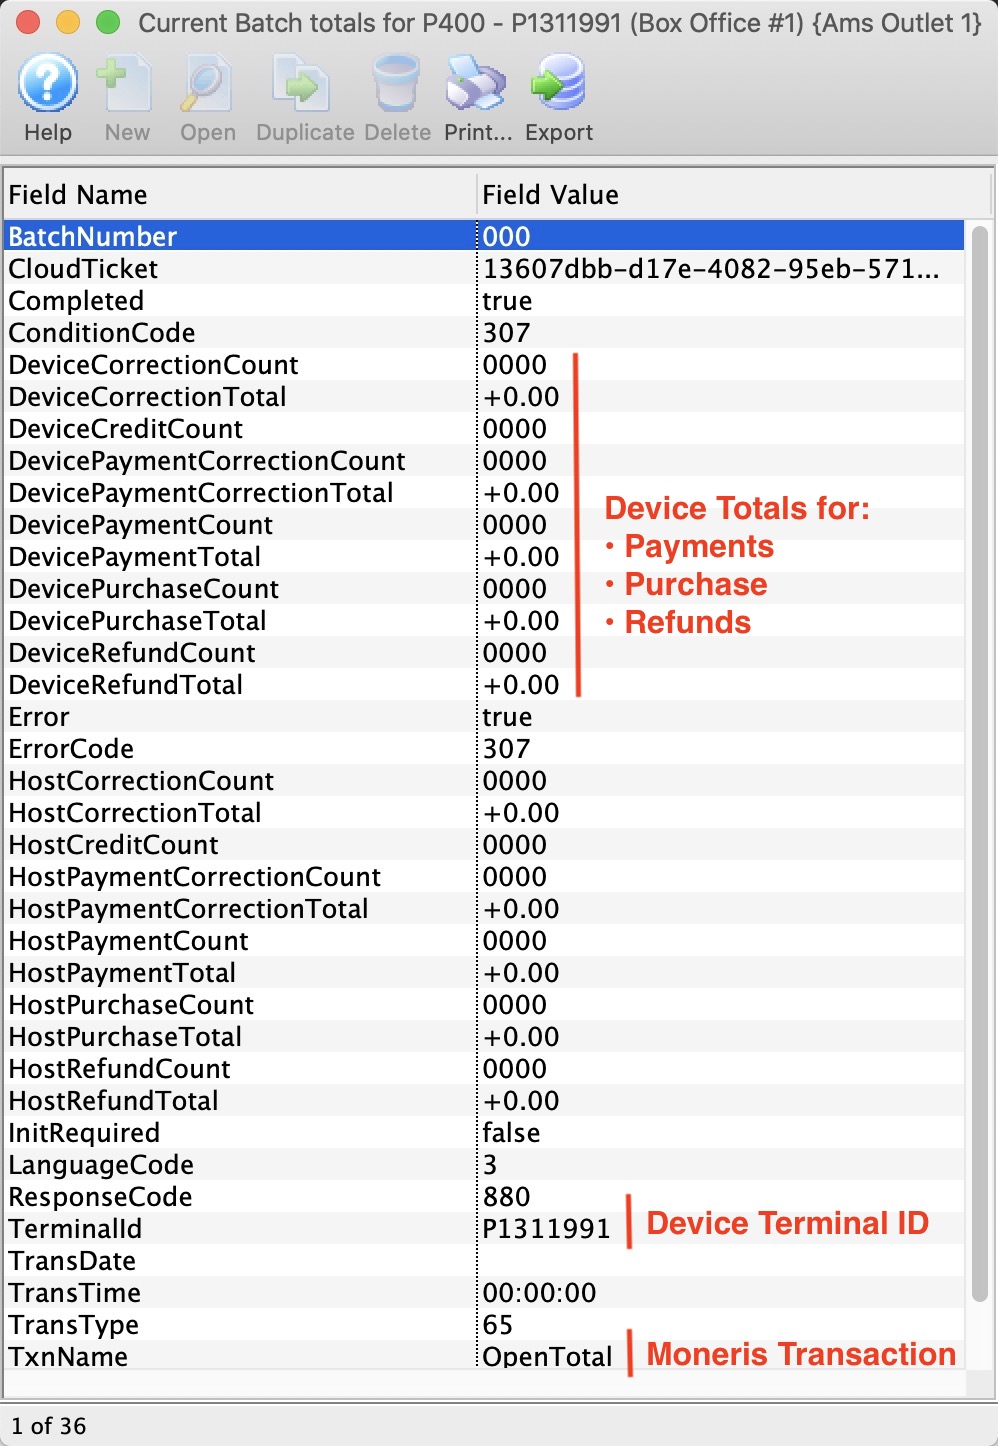Select the DeviceRefundCount row
Viewport: 998px width, 1446px height.
(x=484, y=652)
